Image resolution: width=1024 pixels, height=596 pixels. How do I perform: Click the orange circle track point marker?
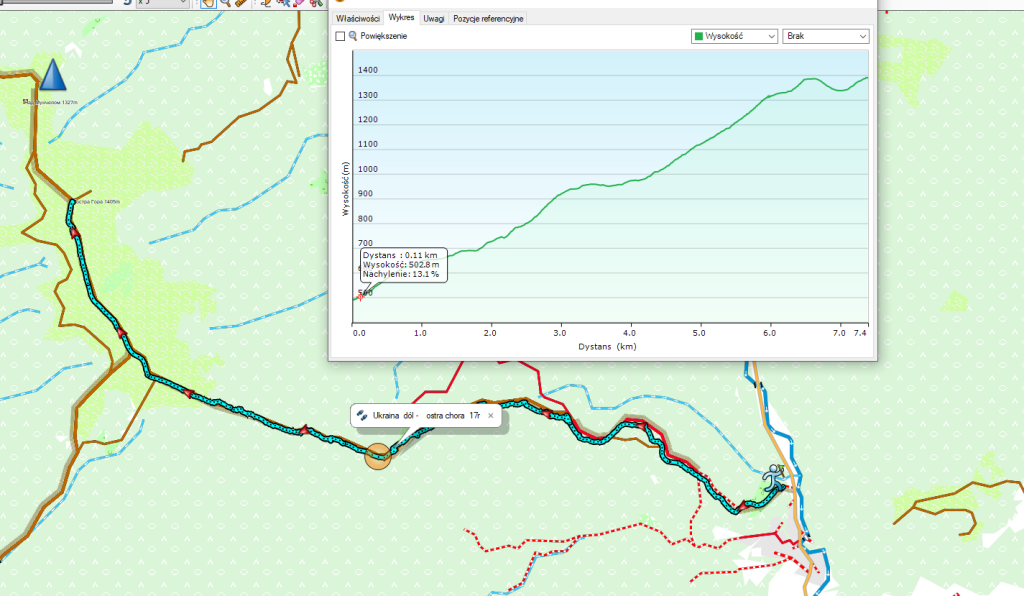379,456
